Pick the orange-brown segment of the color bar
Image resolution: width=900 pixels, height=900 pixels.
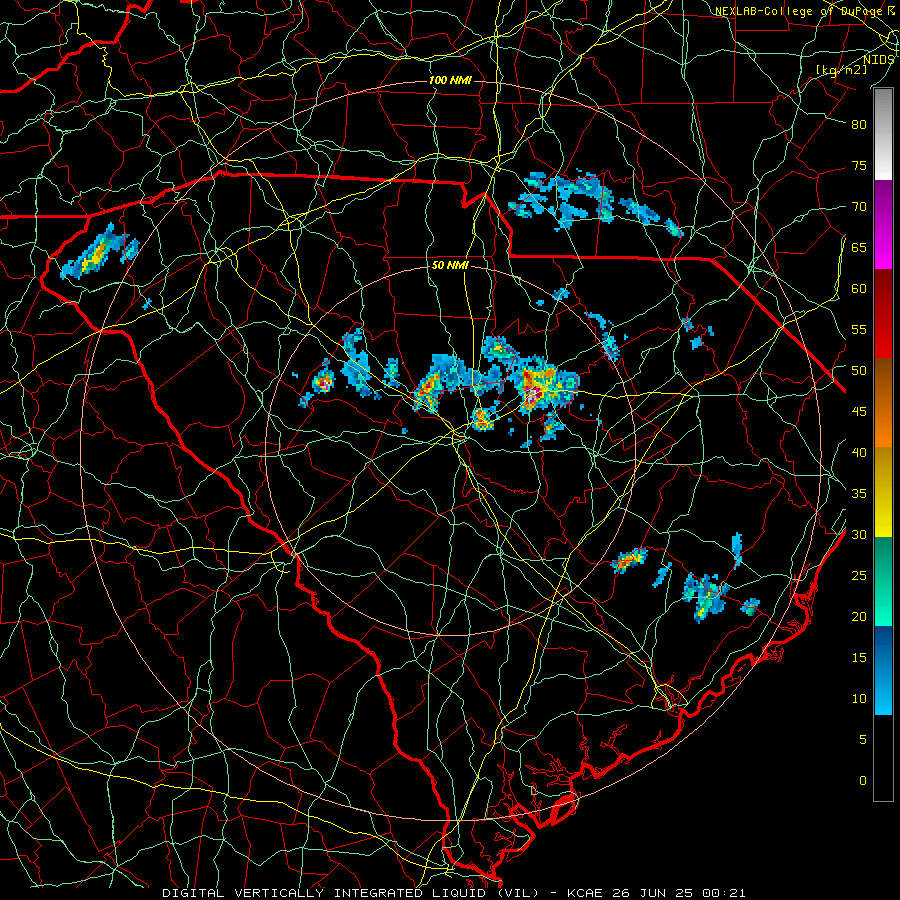[883, 403]
